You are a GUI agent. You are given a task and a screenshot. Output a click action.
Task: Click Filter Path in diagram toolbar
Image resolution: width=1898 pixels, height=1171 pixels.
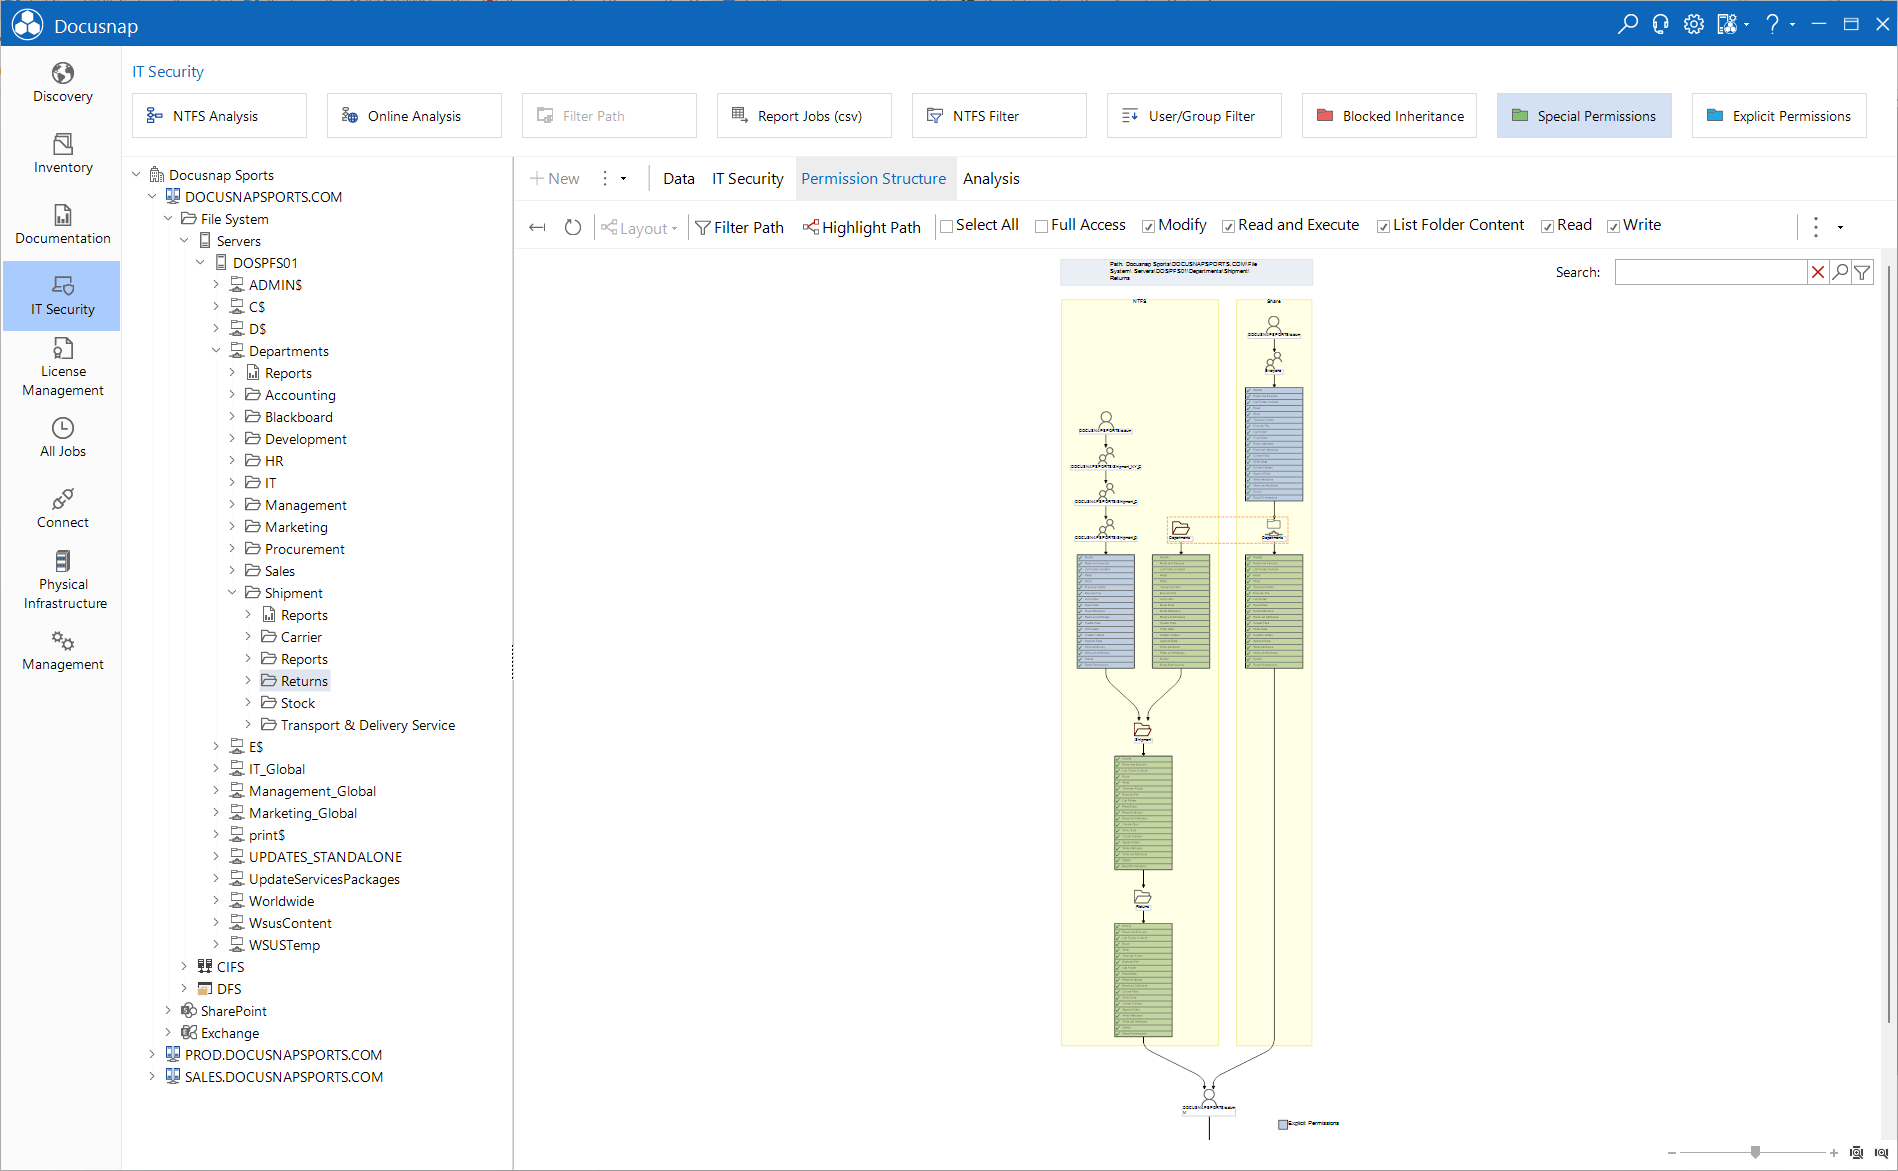point(740,228)
